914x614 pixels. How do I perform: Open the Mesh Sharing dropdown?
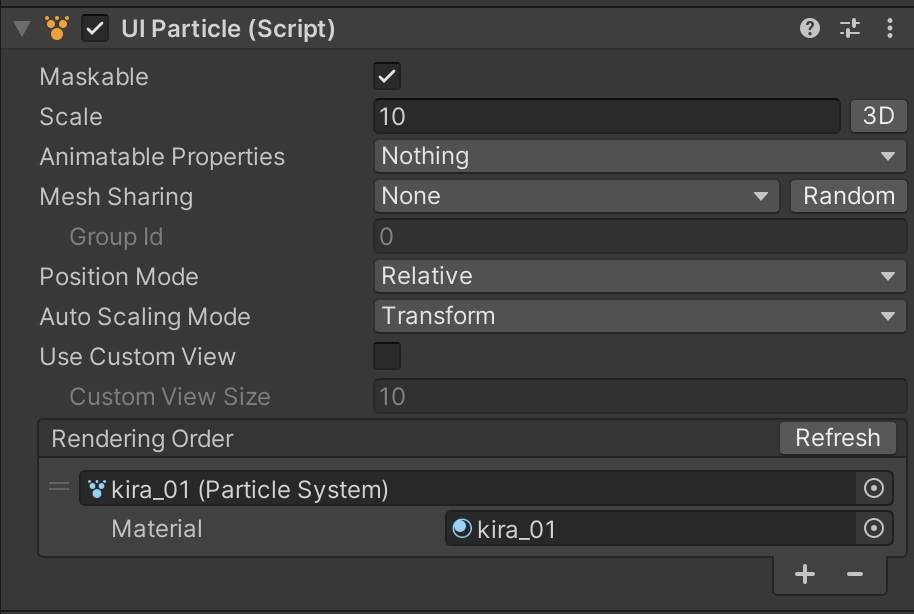[x=576, y=196]
